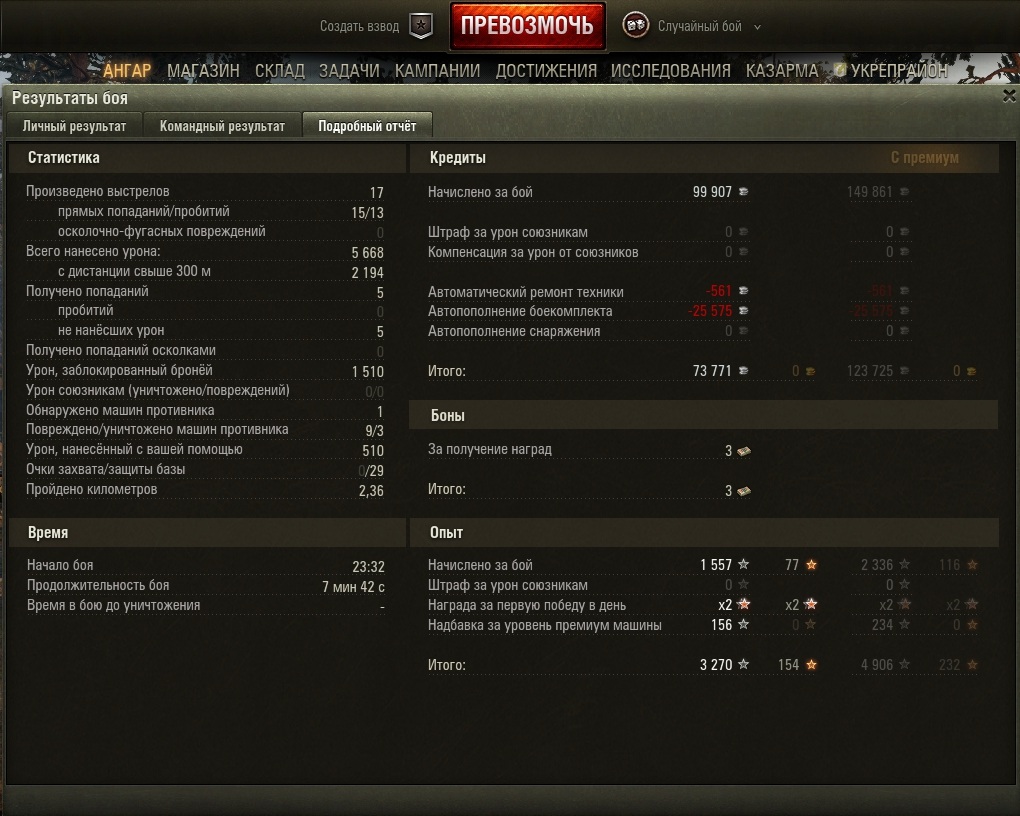Open the ДОСТИЖЕНИЯ section
Viewport: 1020px width, 816px height.
pos(546,70)
